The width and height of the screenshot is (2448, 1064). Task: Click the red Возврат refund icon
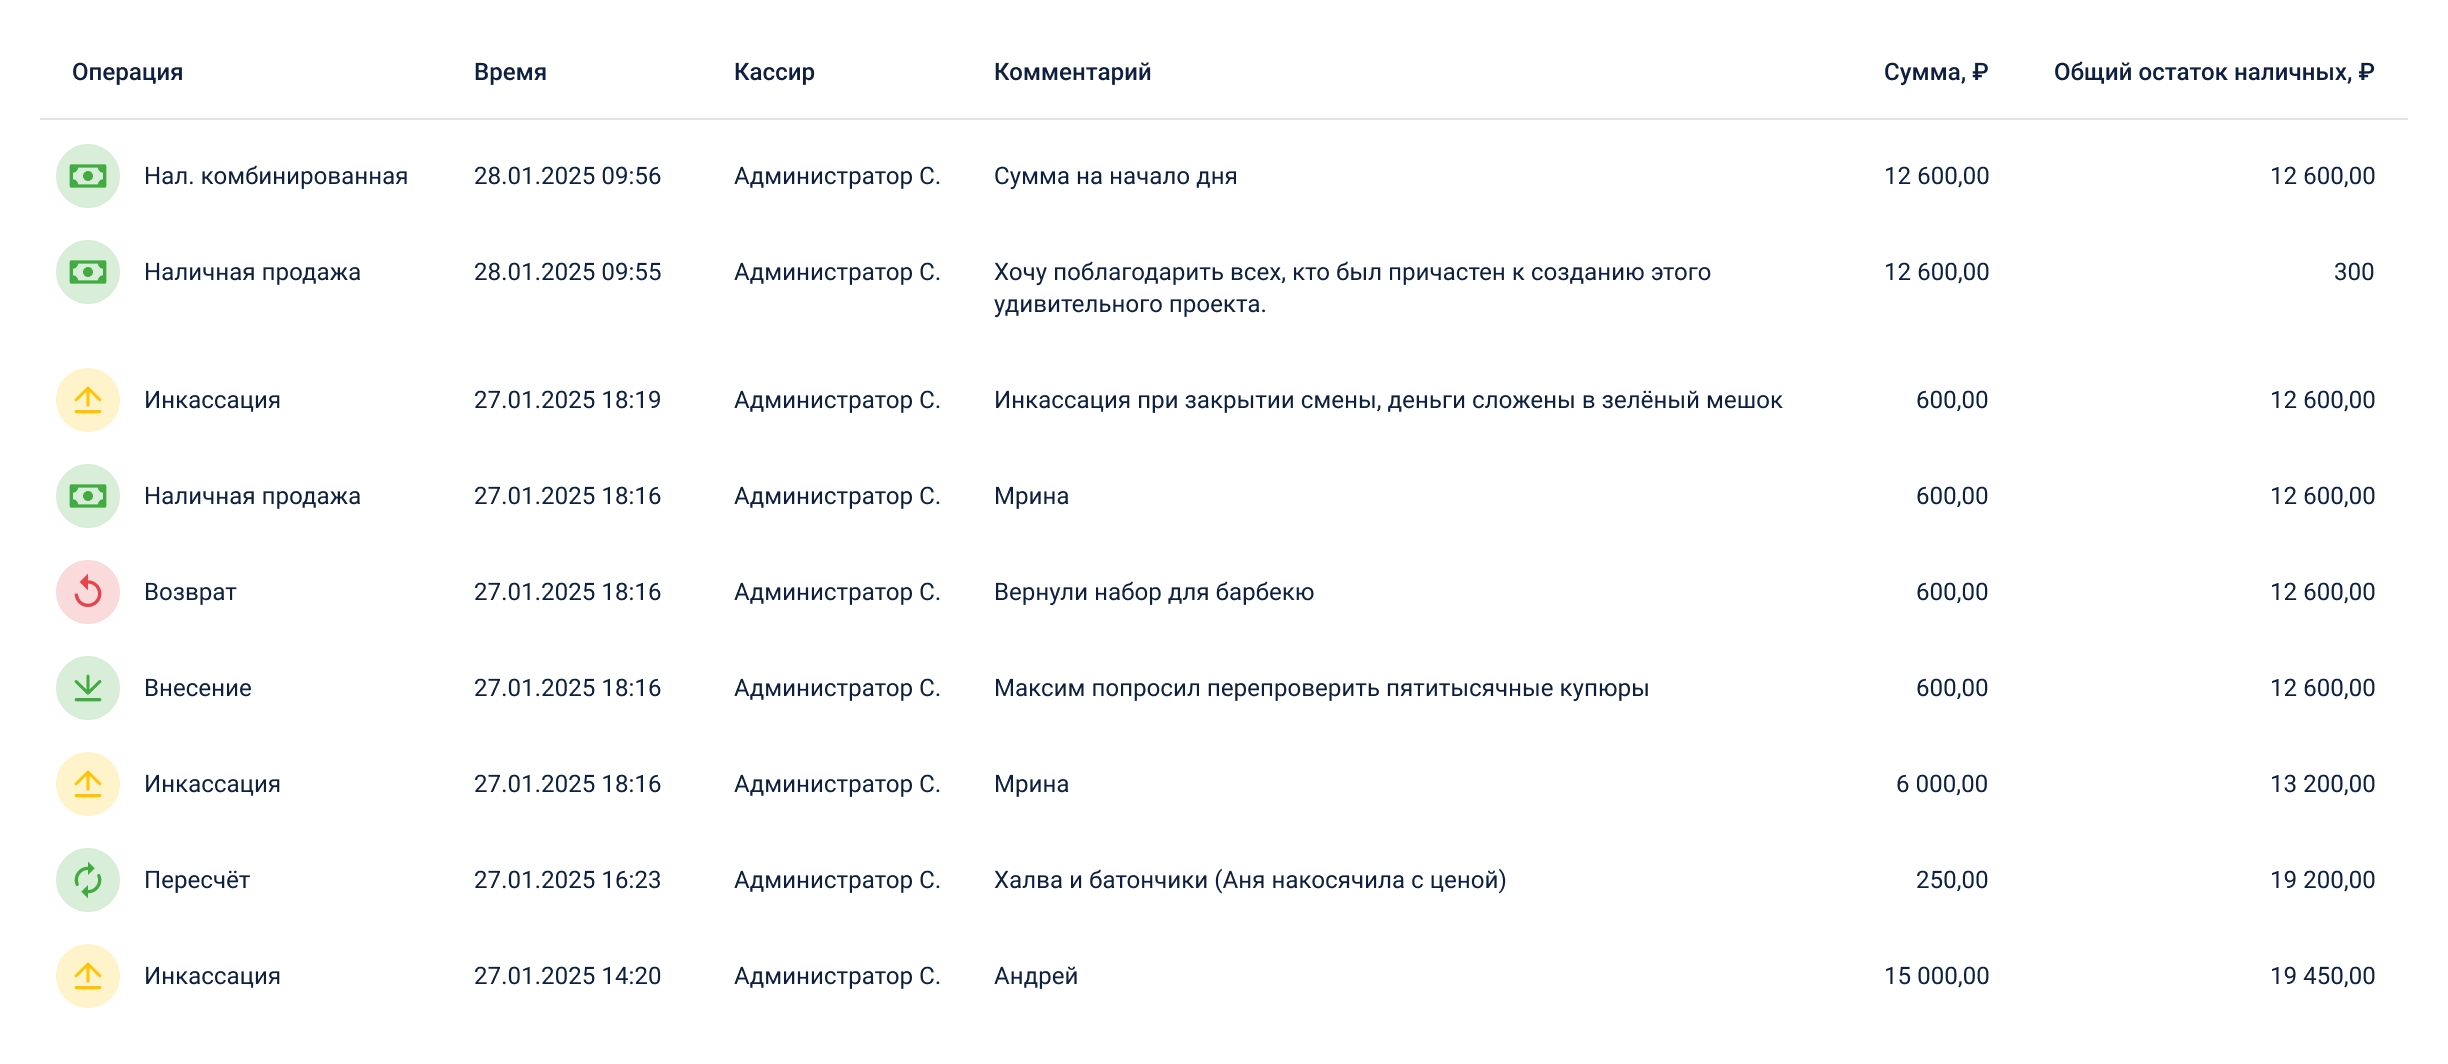tap(88, 592)
